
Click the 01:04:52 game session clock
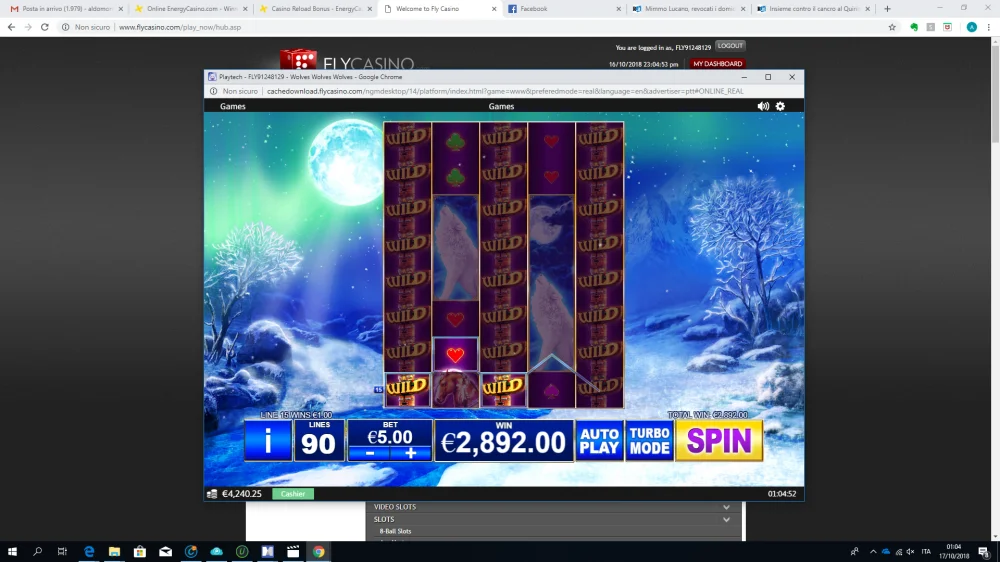click(x=782, y=494)
